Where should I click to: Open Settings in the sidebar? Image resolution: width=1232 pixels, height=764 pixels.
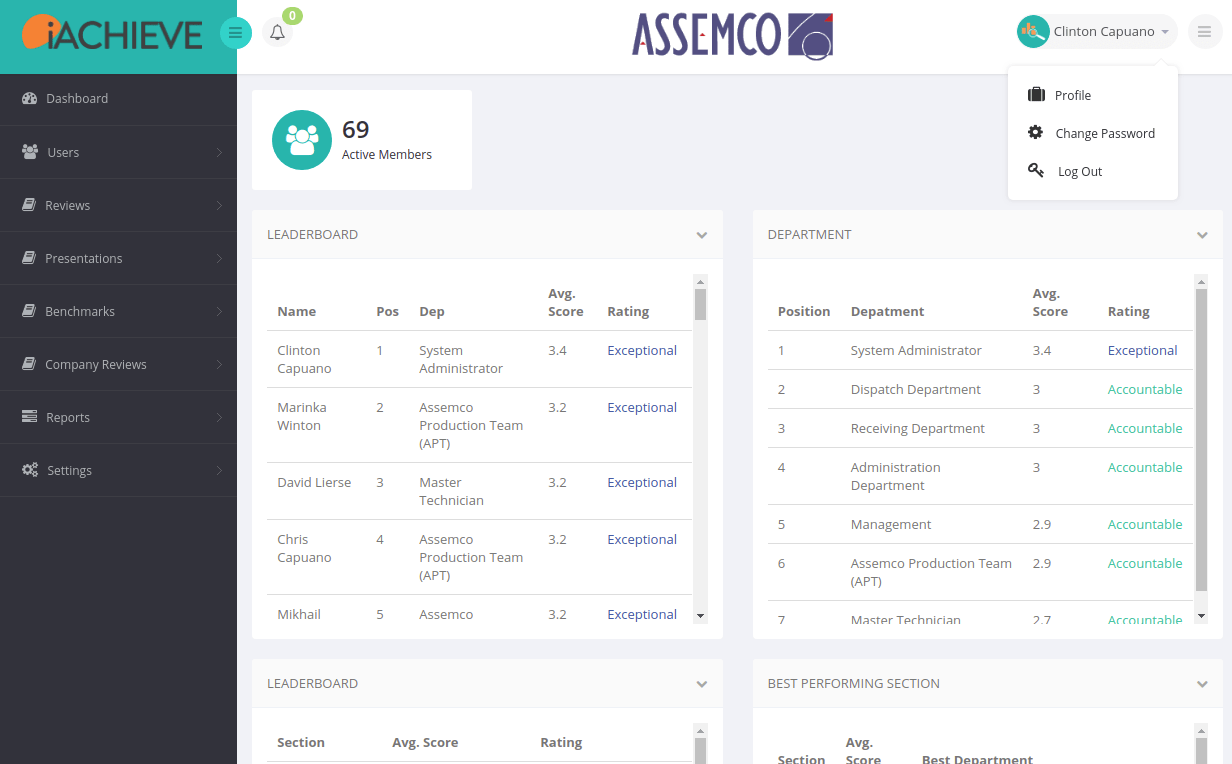coord(118,470)
